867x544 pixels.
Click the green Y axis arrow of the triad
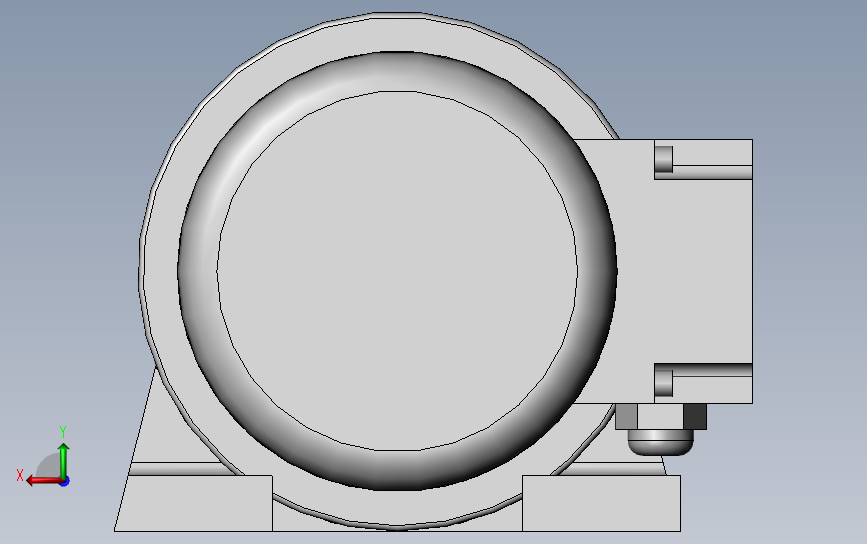point(64,461)
